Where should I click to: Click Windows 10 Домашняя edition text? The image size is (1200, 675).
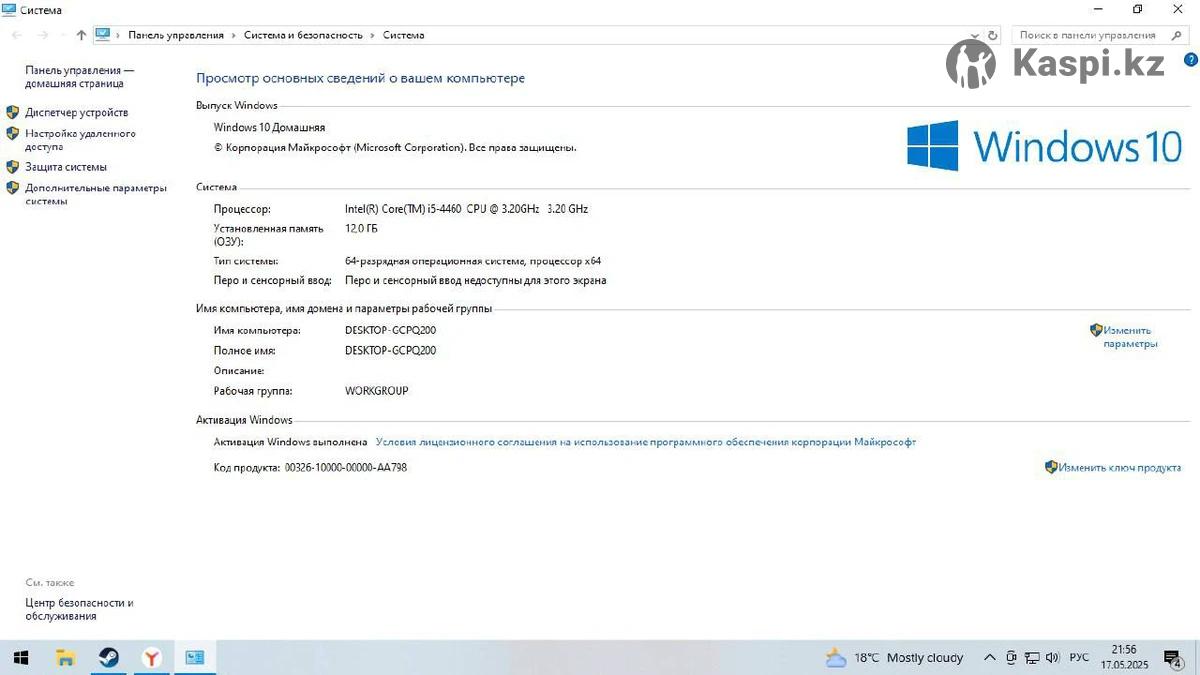[x=269, y=128]
